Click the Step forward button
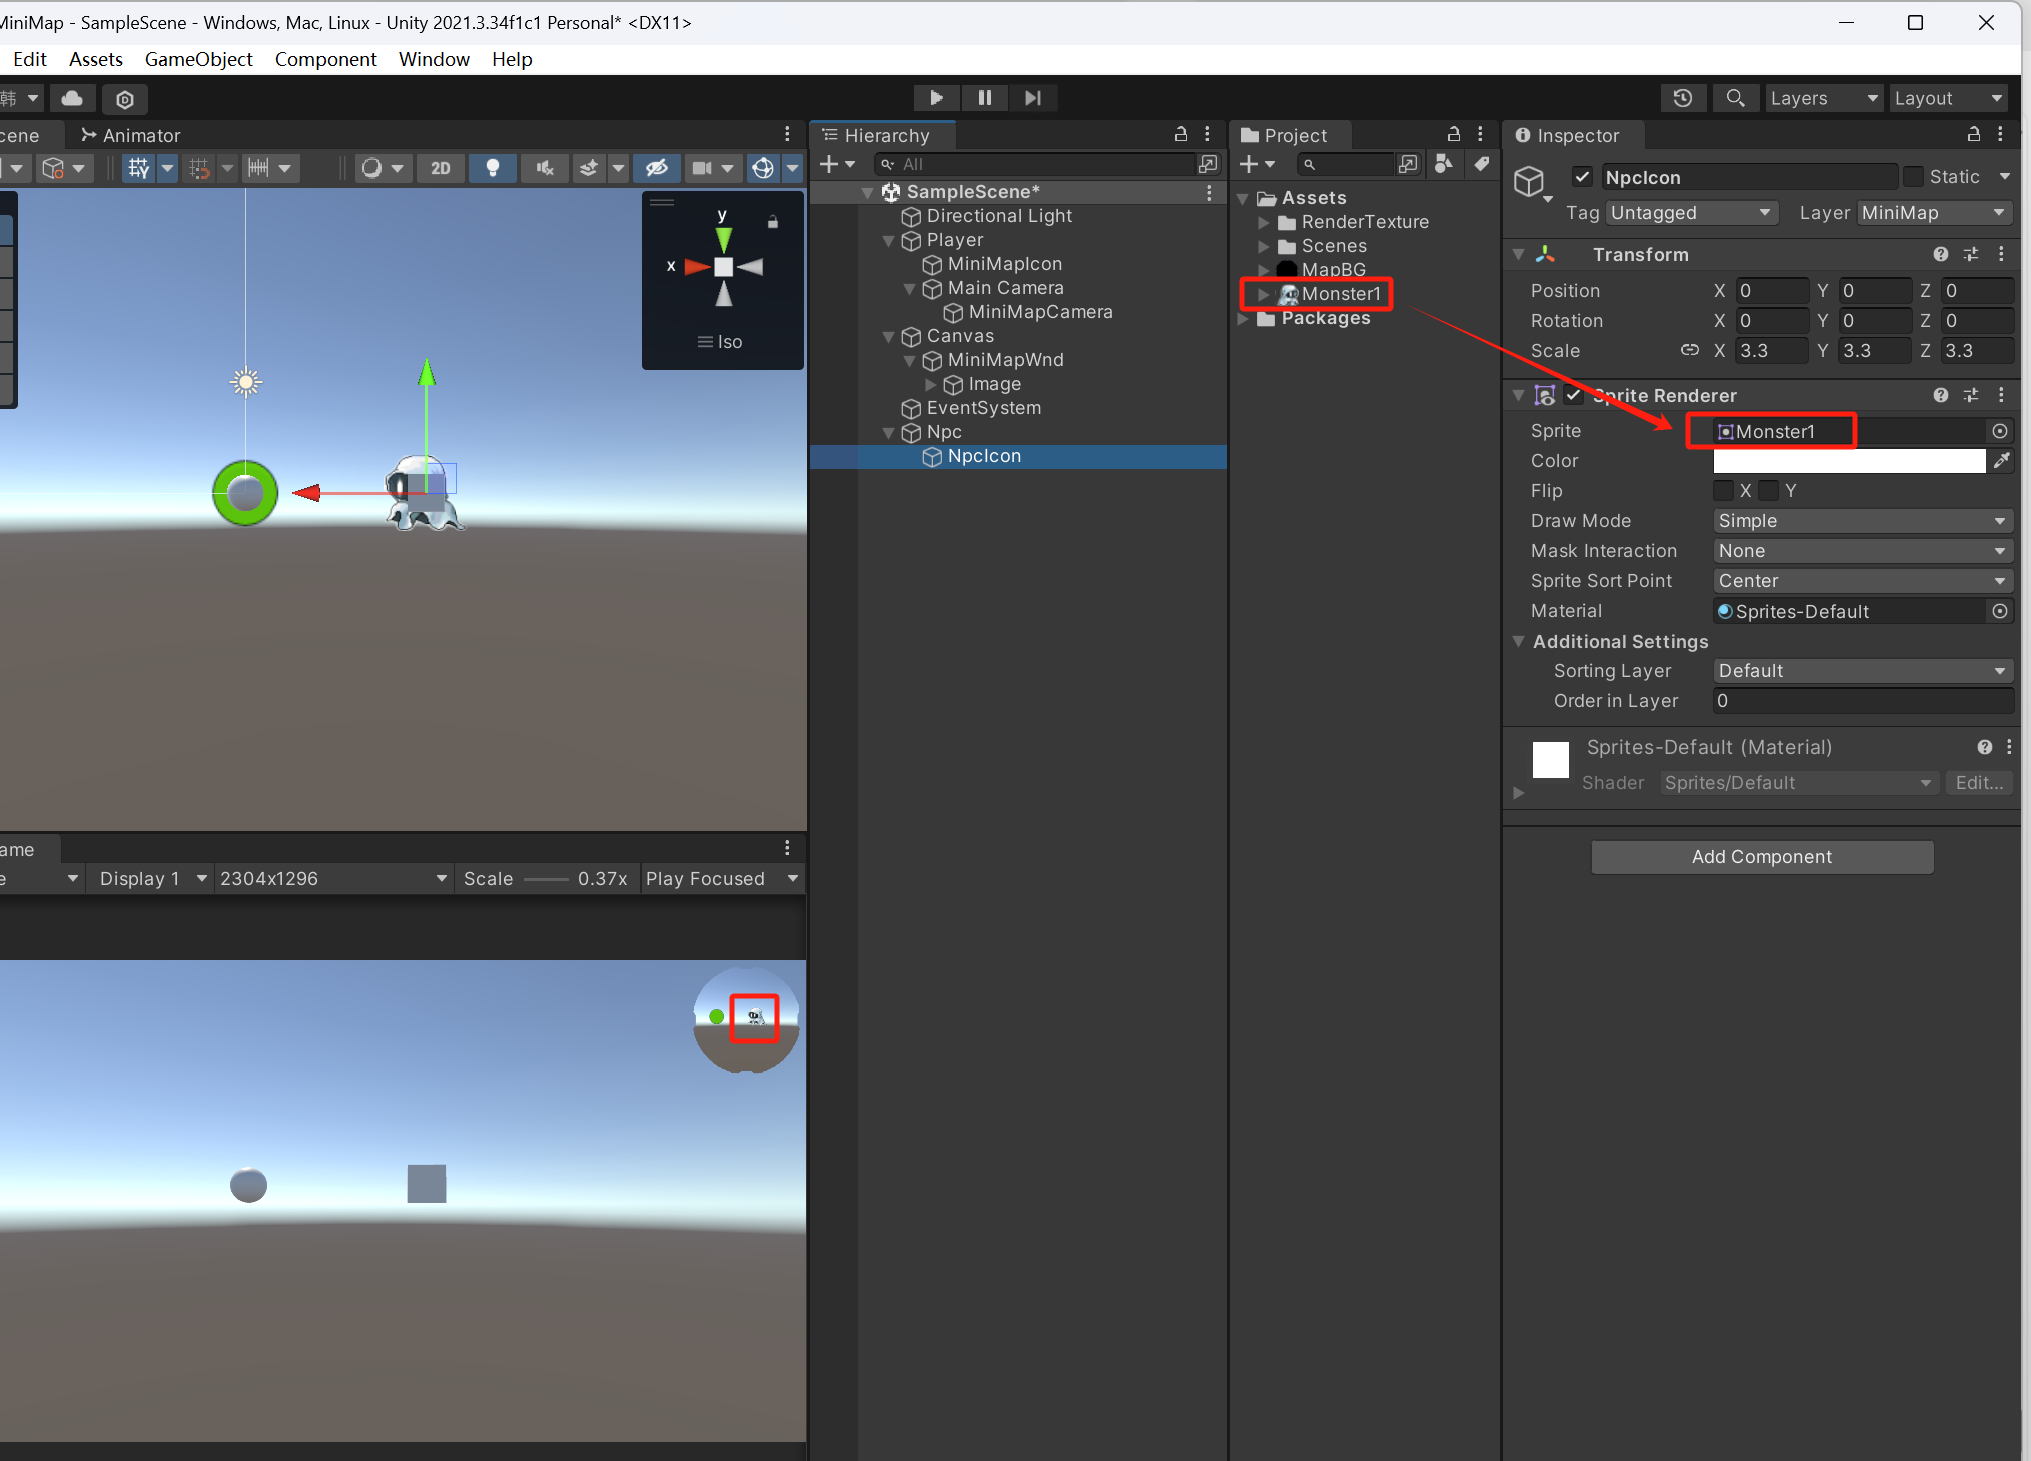This screenshot has width=2031, height=1461. 1033,98
